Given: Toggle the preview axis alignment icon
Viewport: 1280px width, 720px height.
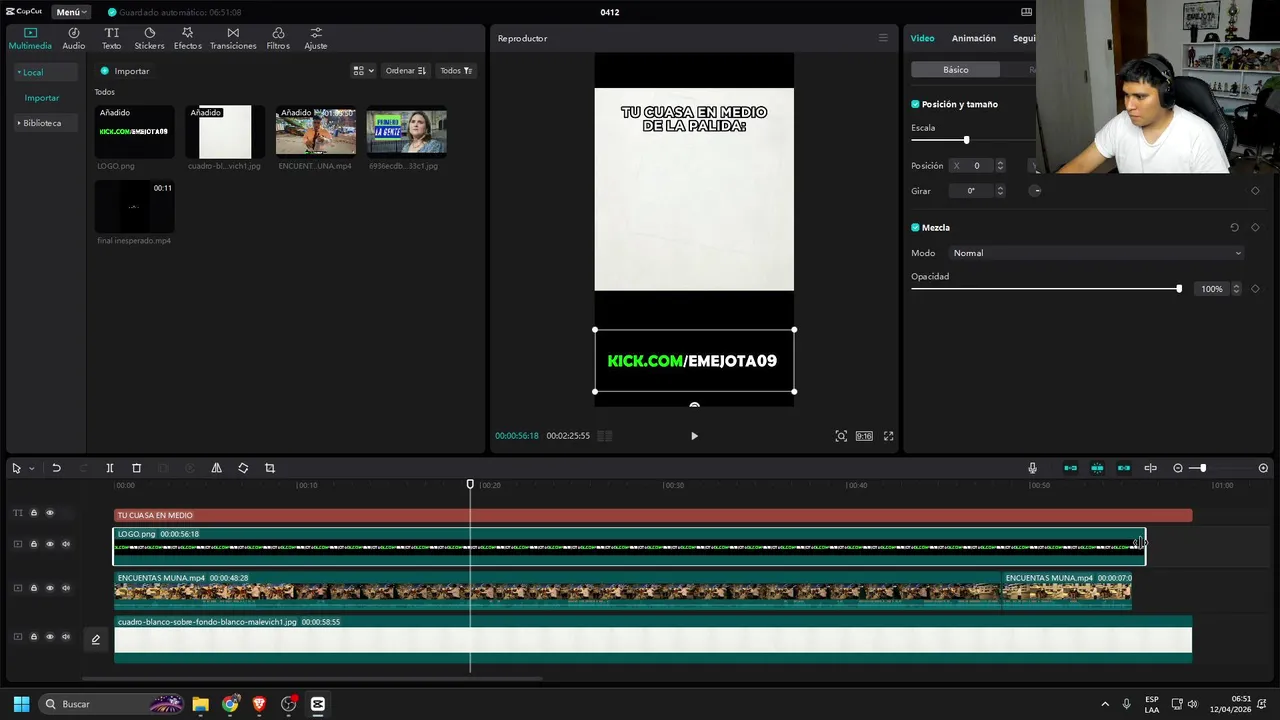Looking at the screenshot, I should click(1150, 468).
